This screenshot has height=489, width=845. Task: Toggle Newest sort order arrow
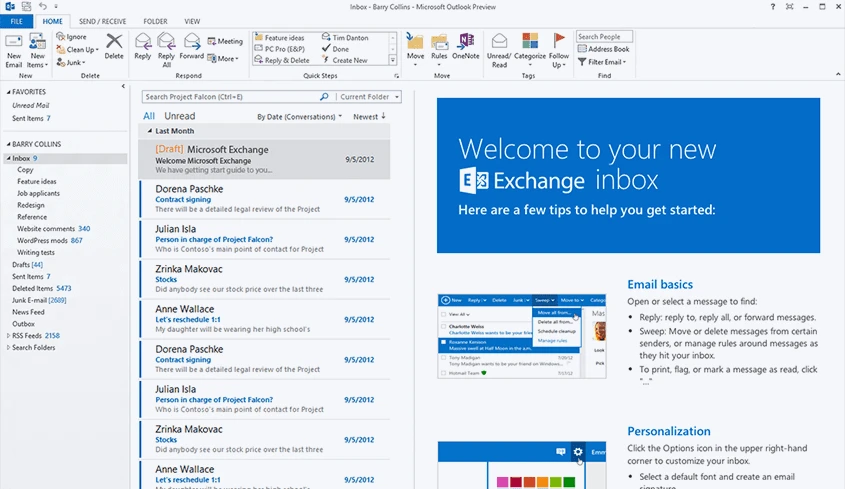tap(369, 117)
